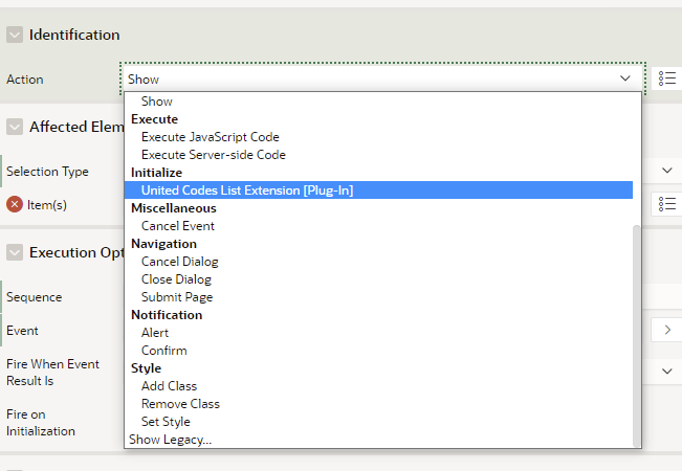Click the Action property label

pyautogui.click(x=25, y=80)
